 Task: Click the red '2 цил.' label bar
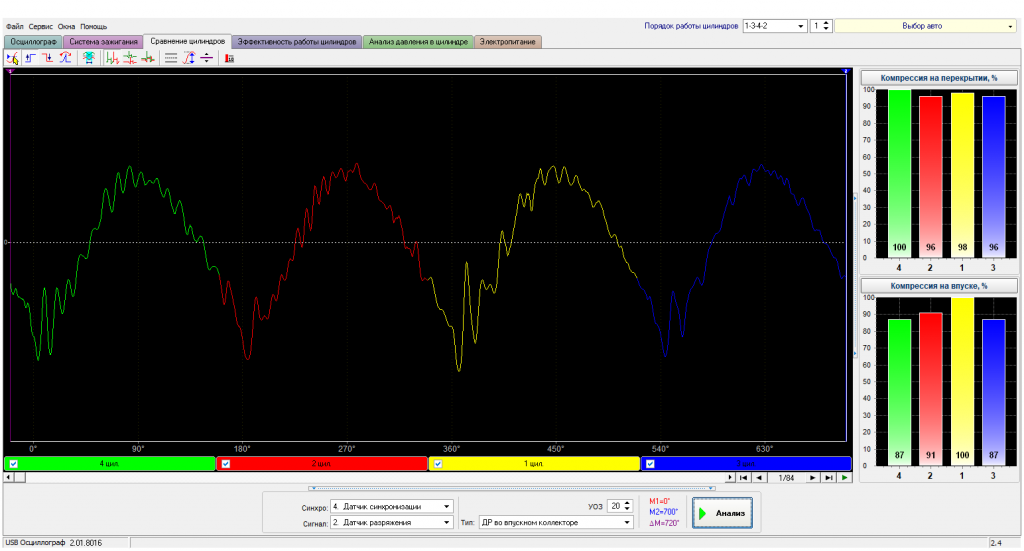pyautogui.click(x=322, y=464)
